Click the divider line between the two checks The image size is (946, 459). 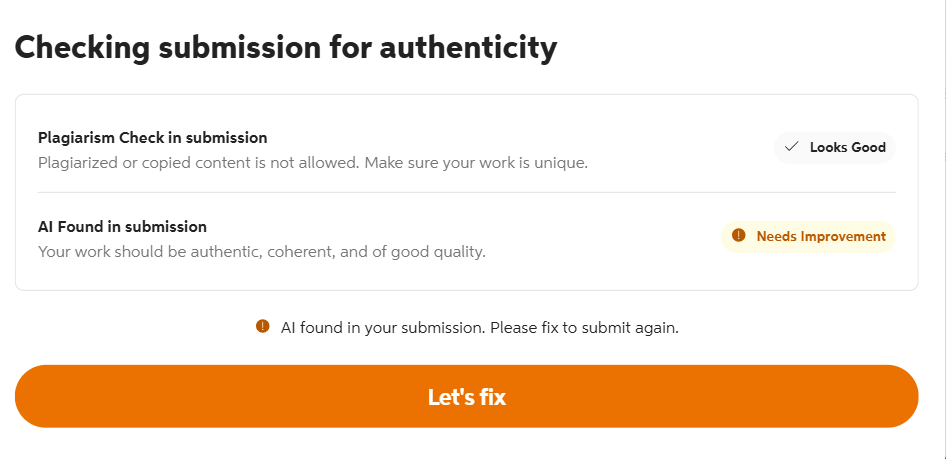pos(466,192)
